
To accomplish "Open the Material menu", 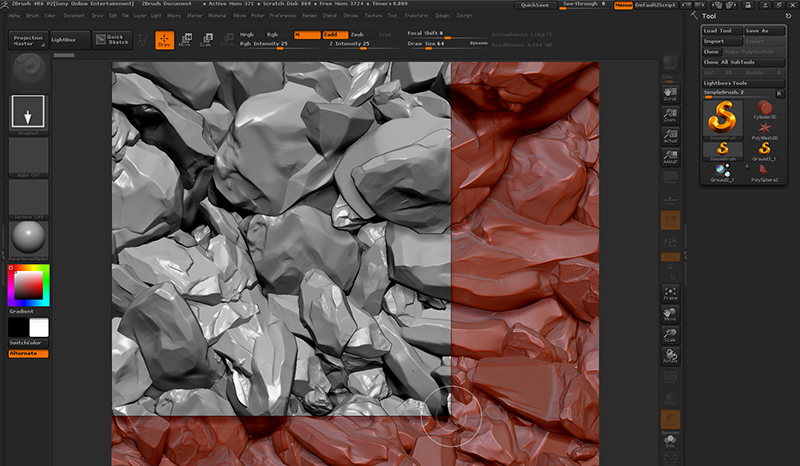I will pyautogui.click(x=217, y=16).
